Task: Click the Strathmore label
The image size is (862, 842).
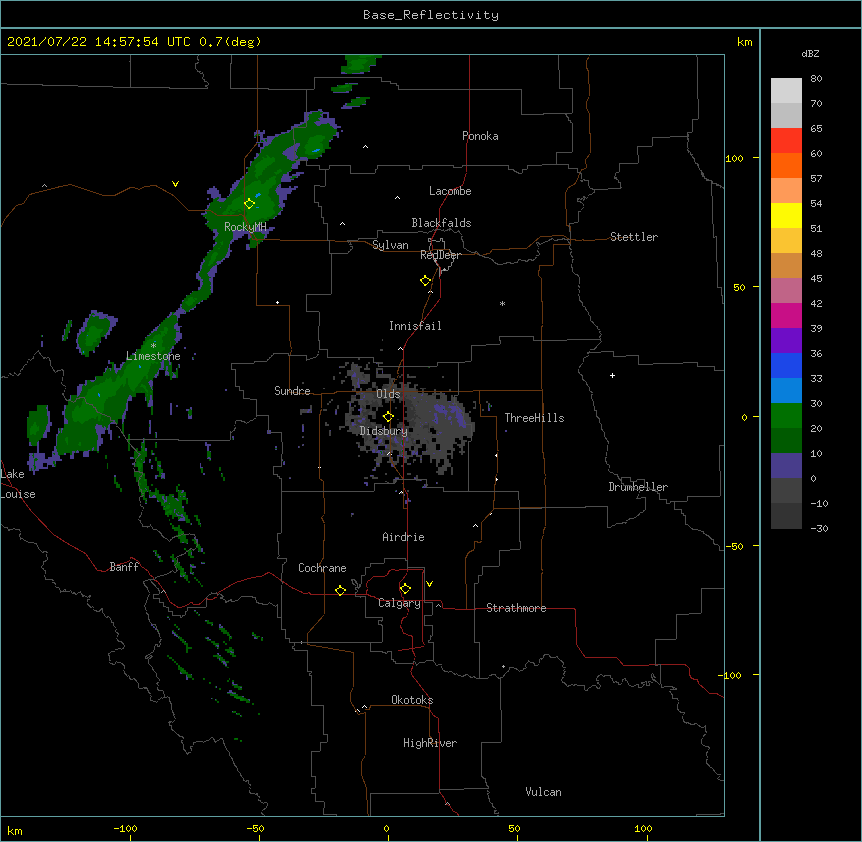Action: [516, 608]
